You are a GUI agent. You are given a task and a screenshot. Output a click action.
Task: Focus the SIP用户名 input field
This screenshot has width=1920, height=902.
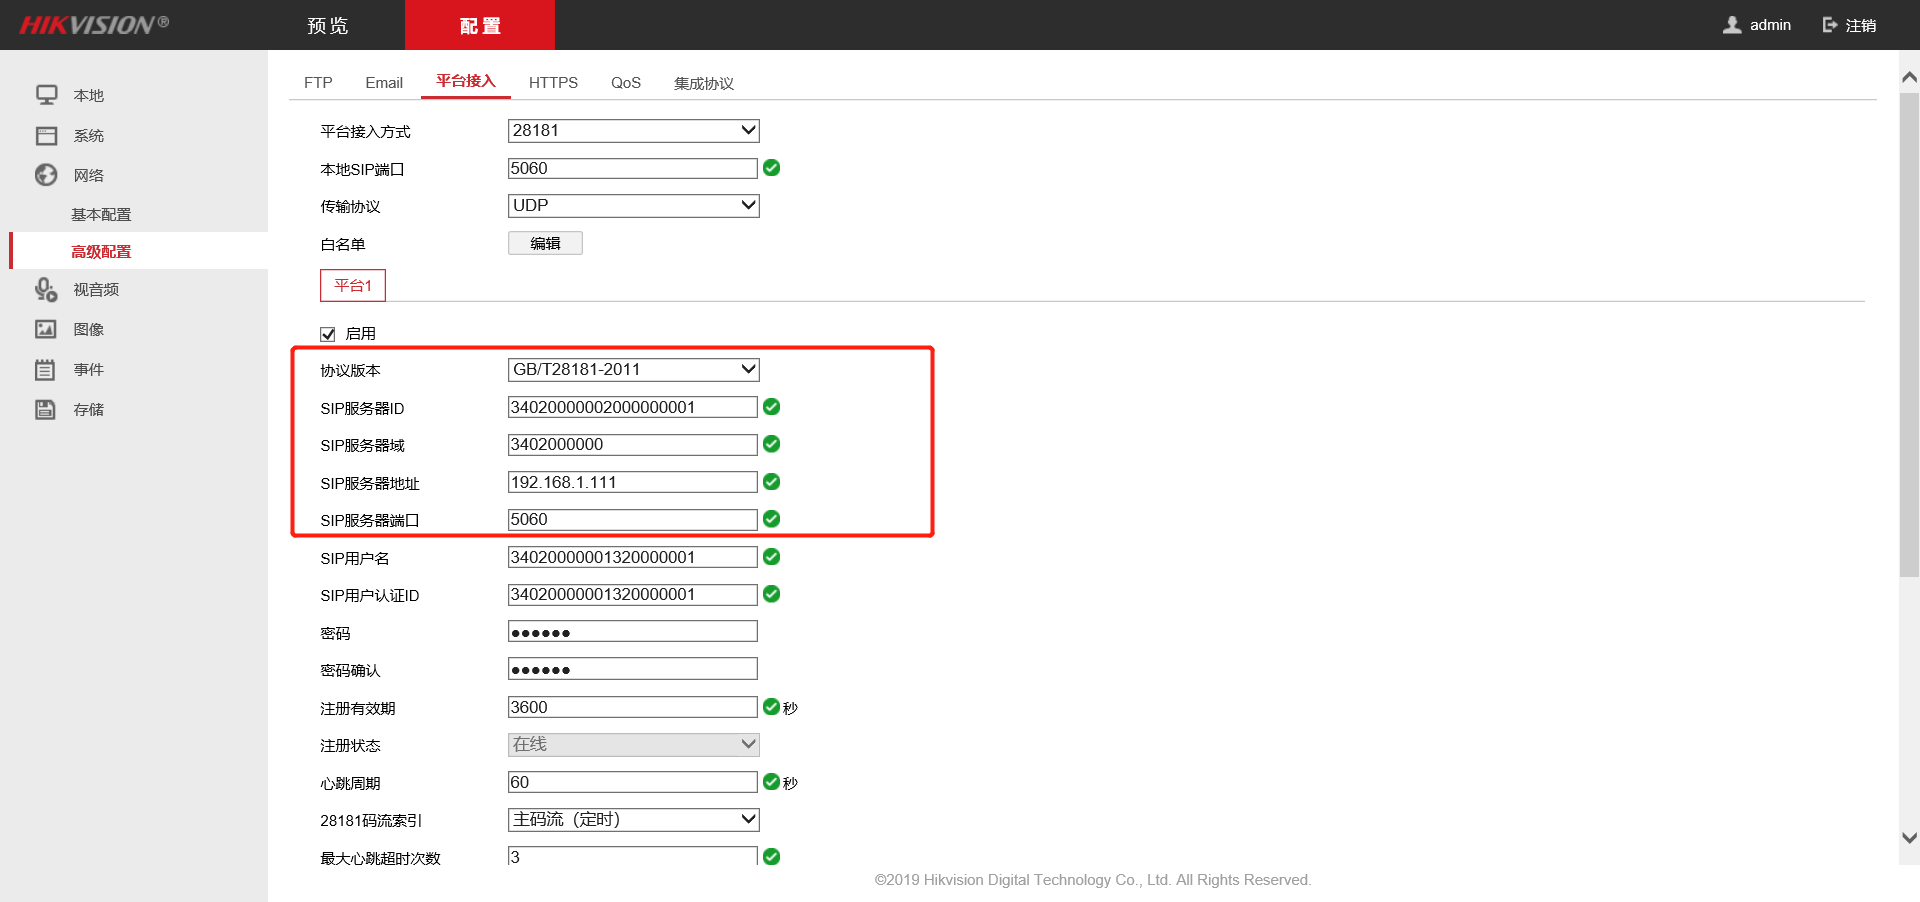click(x=633, y=557)
